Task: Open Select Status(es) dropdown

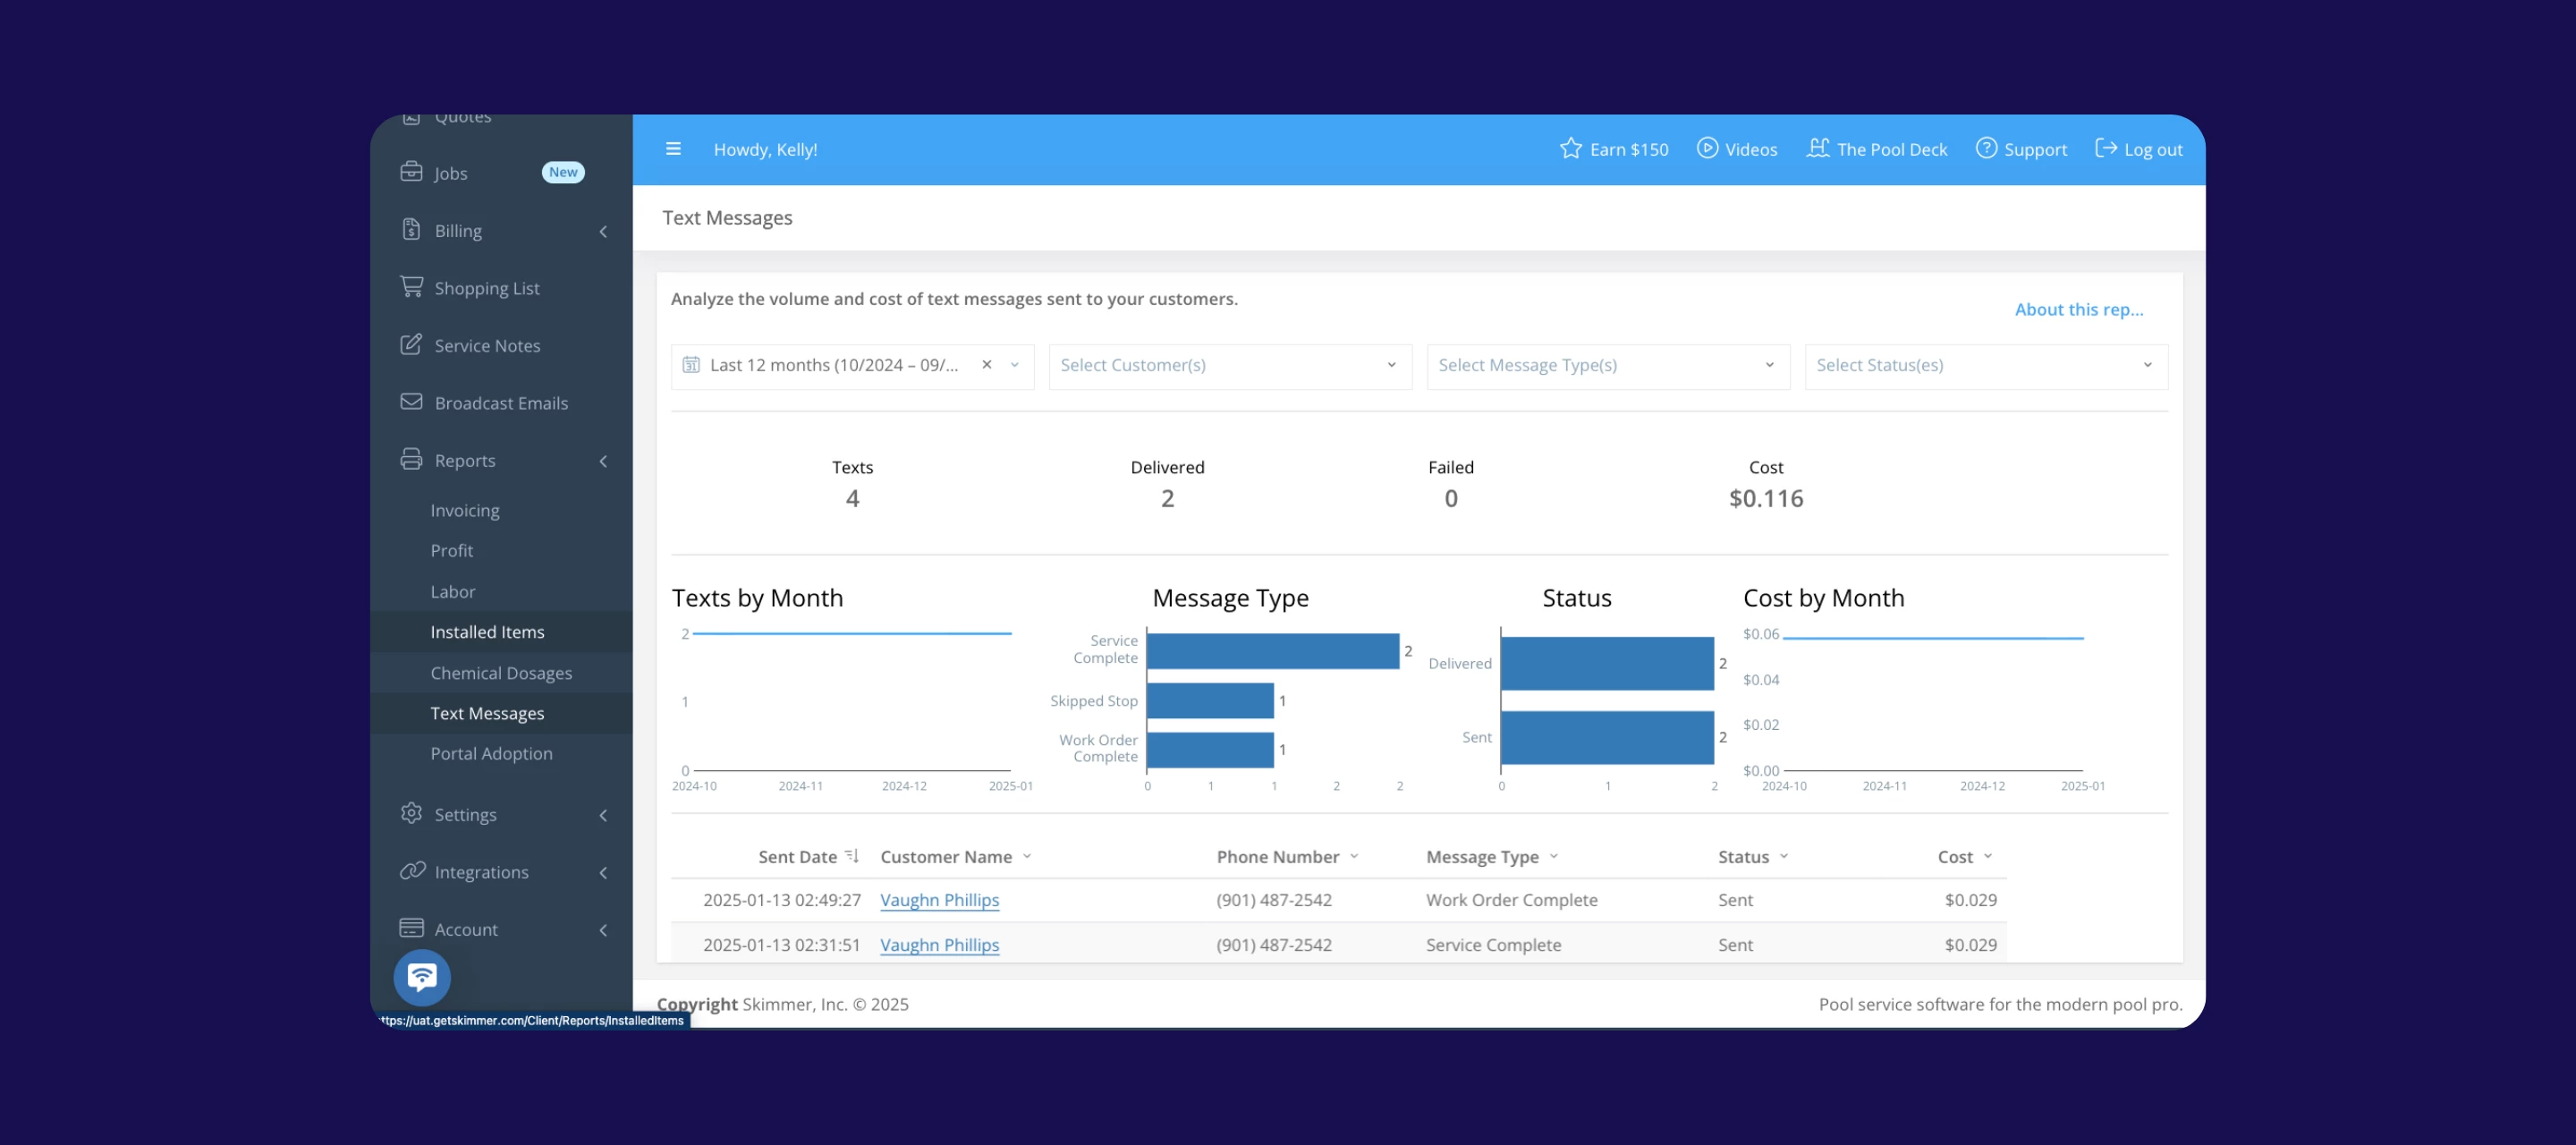Action: (1985, 366)
